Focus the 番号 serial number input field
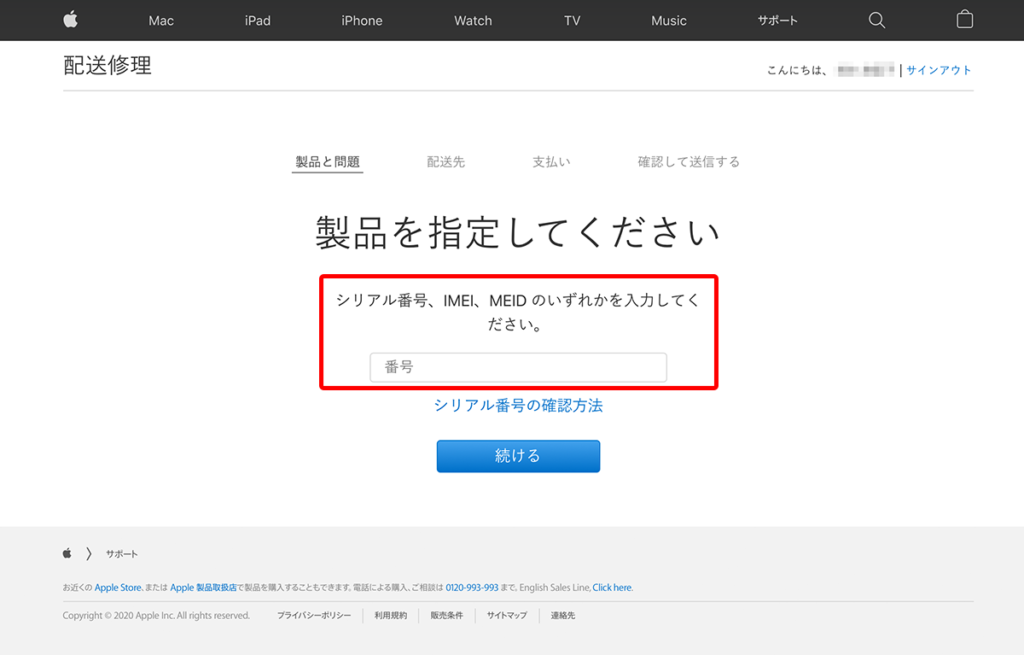The height and width of the screenshot is (655, 1024). pos(518,367)
